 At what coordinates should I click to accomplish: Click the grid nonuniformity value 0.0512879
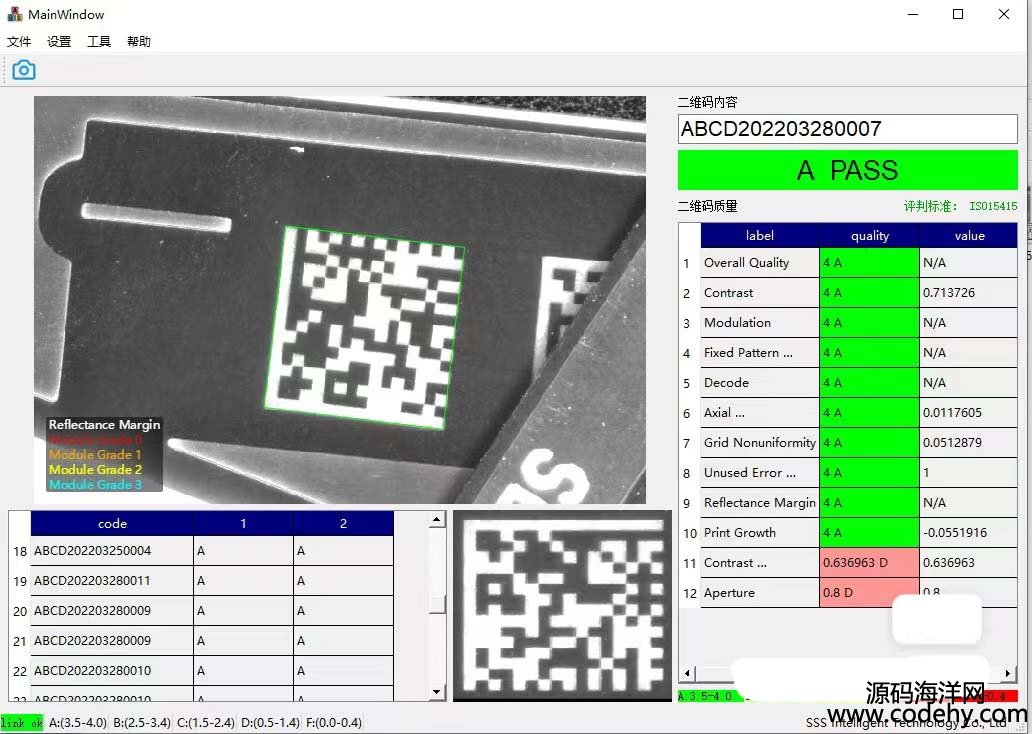pyautogui.click(x=952, y=442)
